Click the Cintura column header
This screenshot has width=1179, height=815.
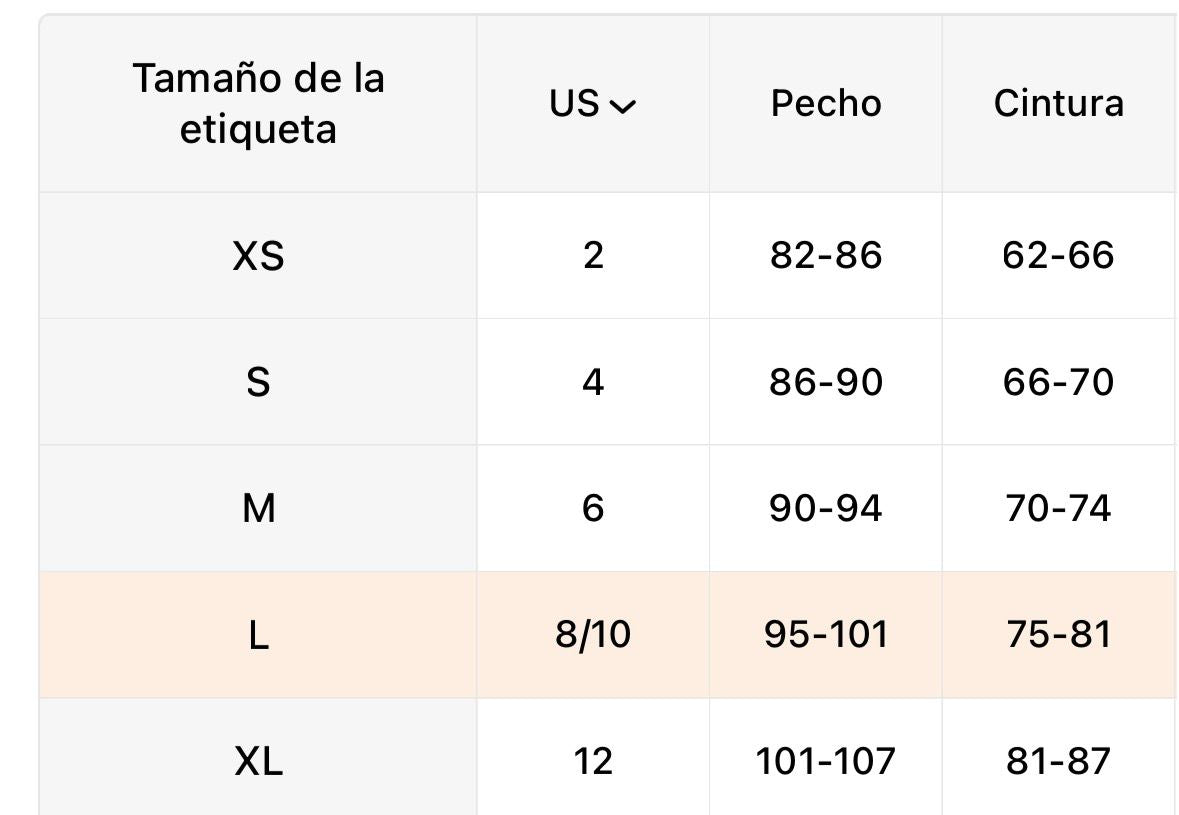coord(1058,104)
